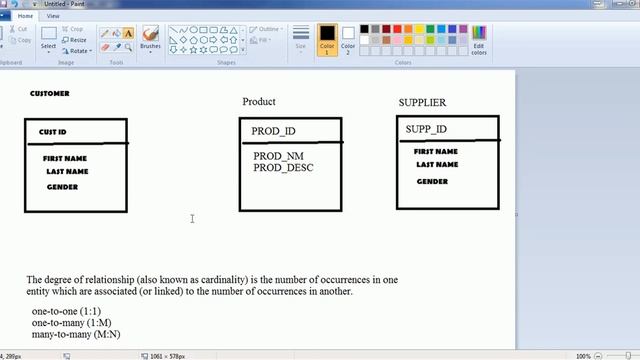640x360 pixels.
Task: Choose the Six-point star shape
Action: pos(203,50)
